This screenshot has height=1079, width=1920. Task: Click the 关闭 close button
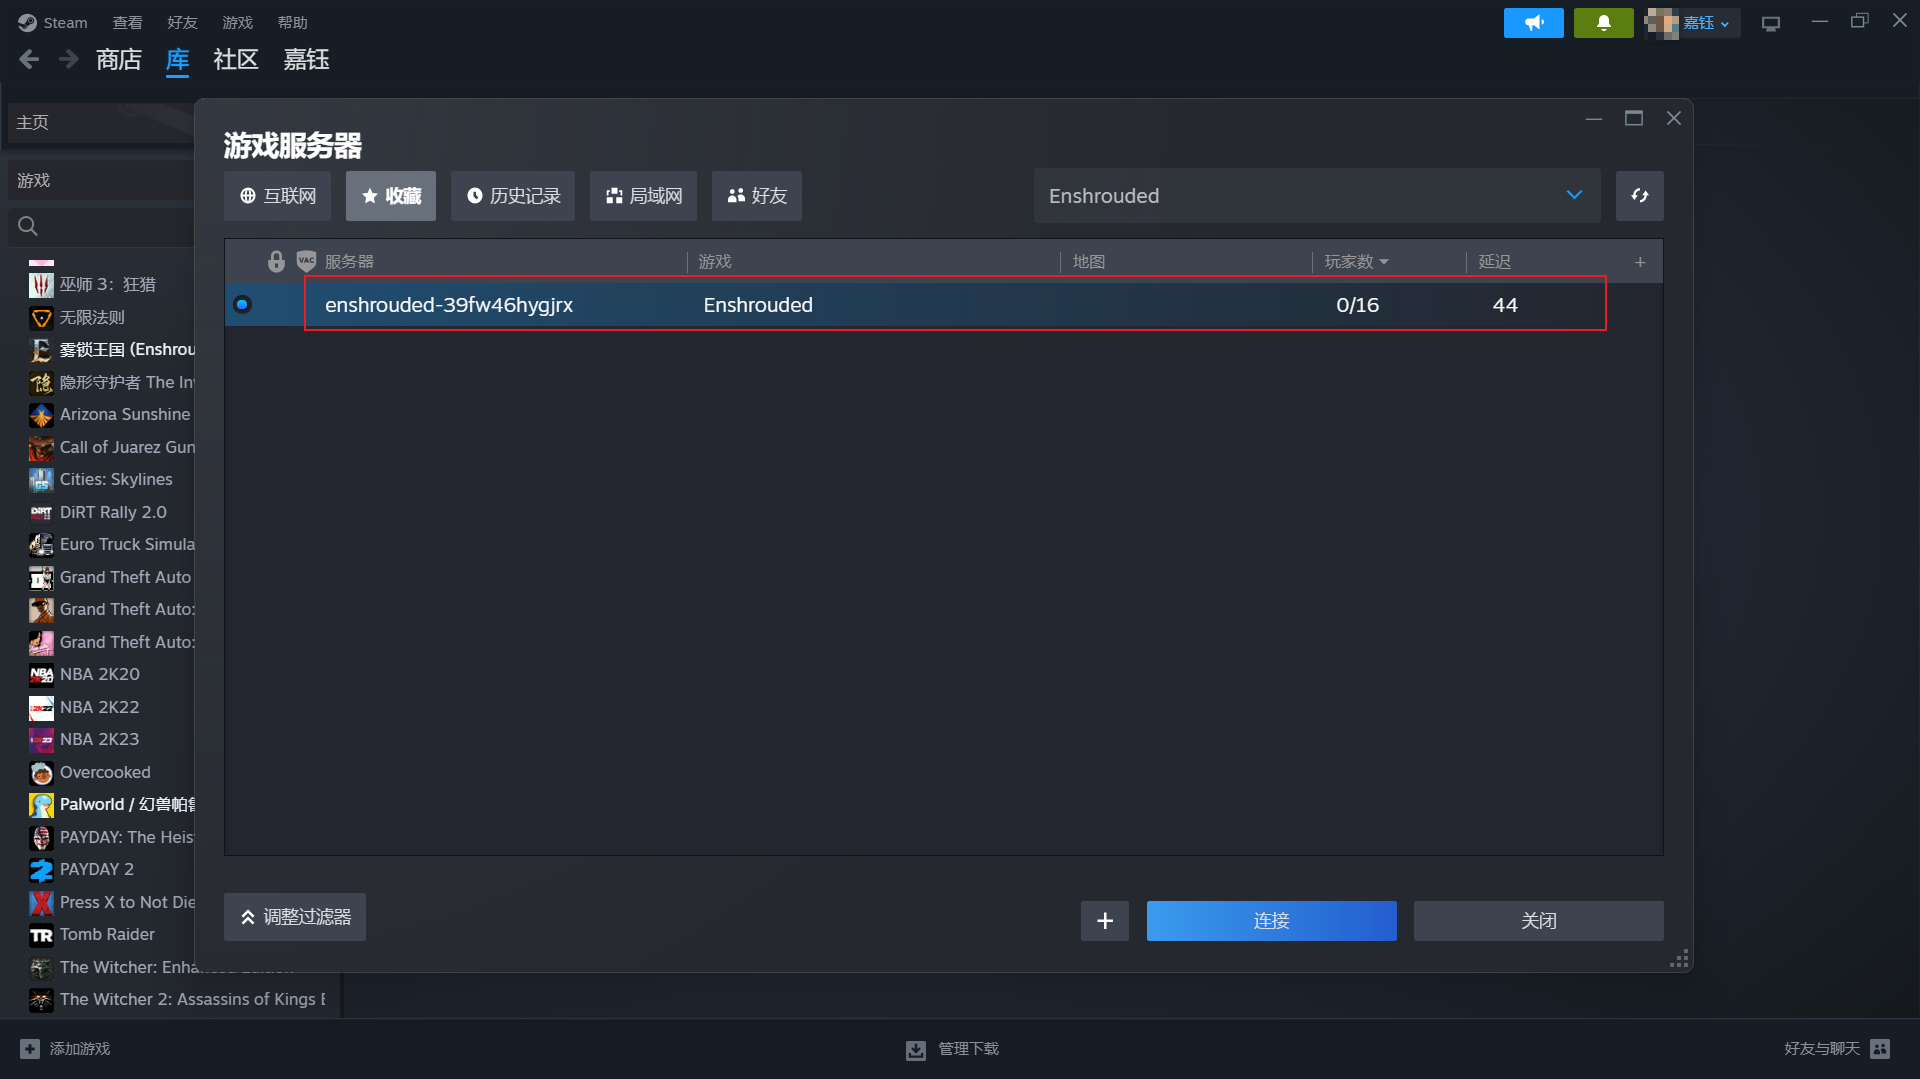pyautogui.click(x=1539, y=921)
